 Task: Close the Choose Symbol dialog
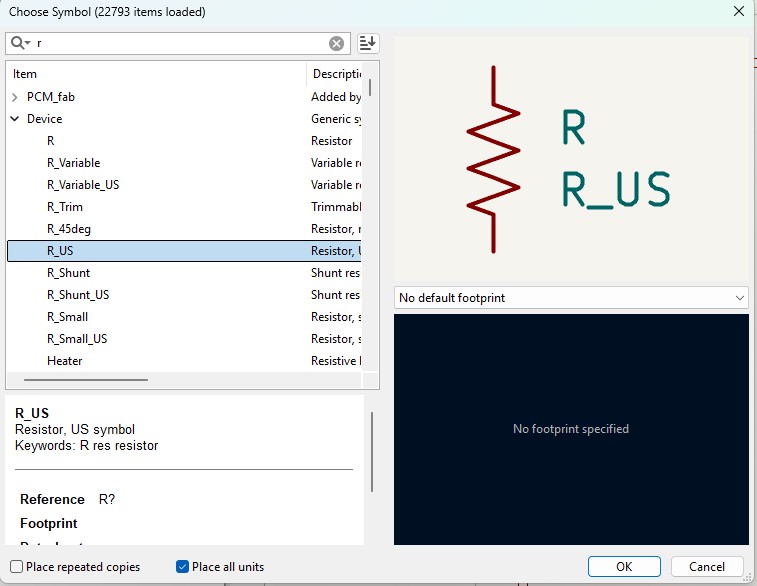pyautogui.click(x=739, y=11)
